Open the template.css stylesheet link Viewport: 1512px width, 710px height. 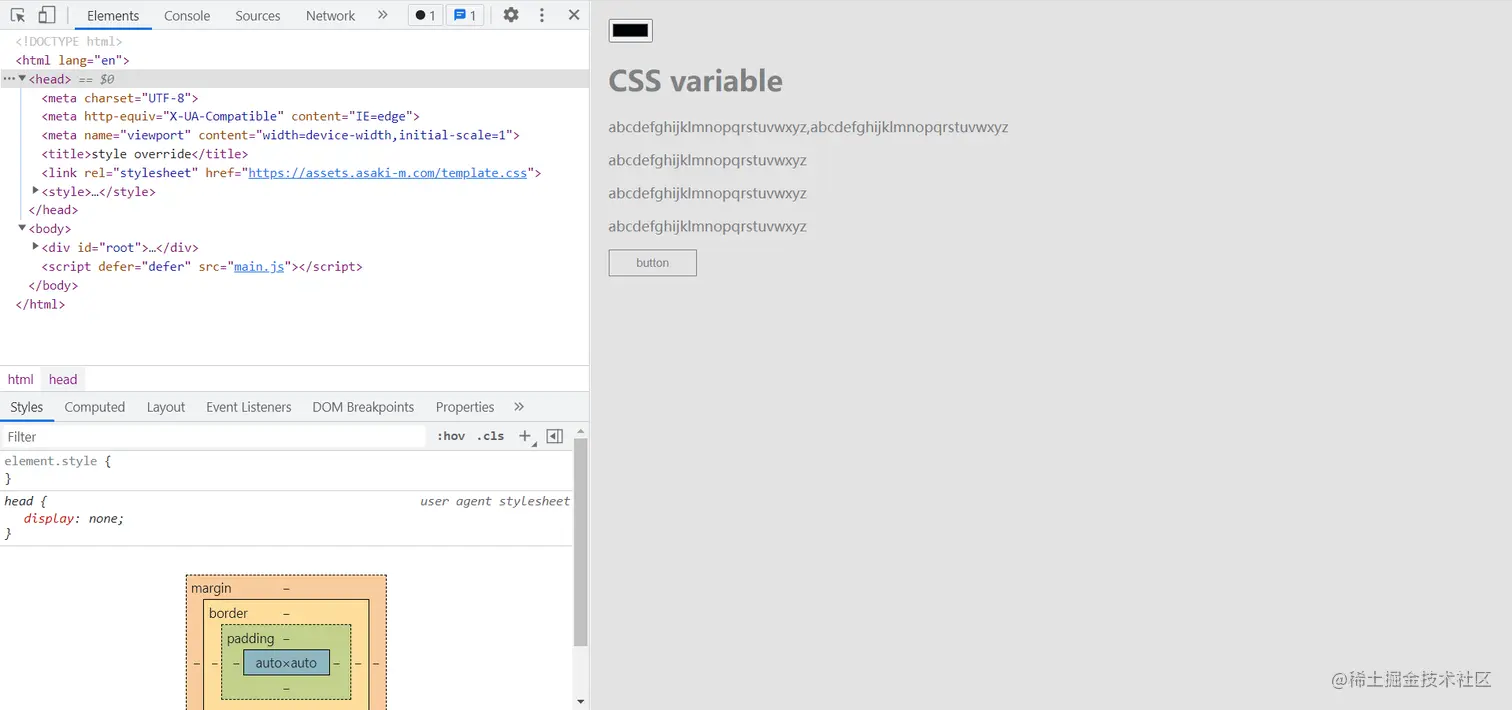click(387, 173)
